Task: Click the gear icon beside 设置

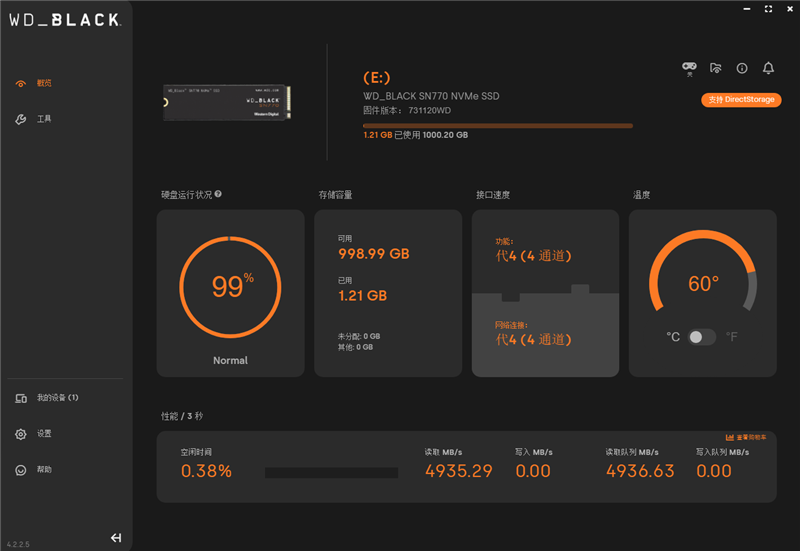Action: (x=20, y=434)
